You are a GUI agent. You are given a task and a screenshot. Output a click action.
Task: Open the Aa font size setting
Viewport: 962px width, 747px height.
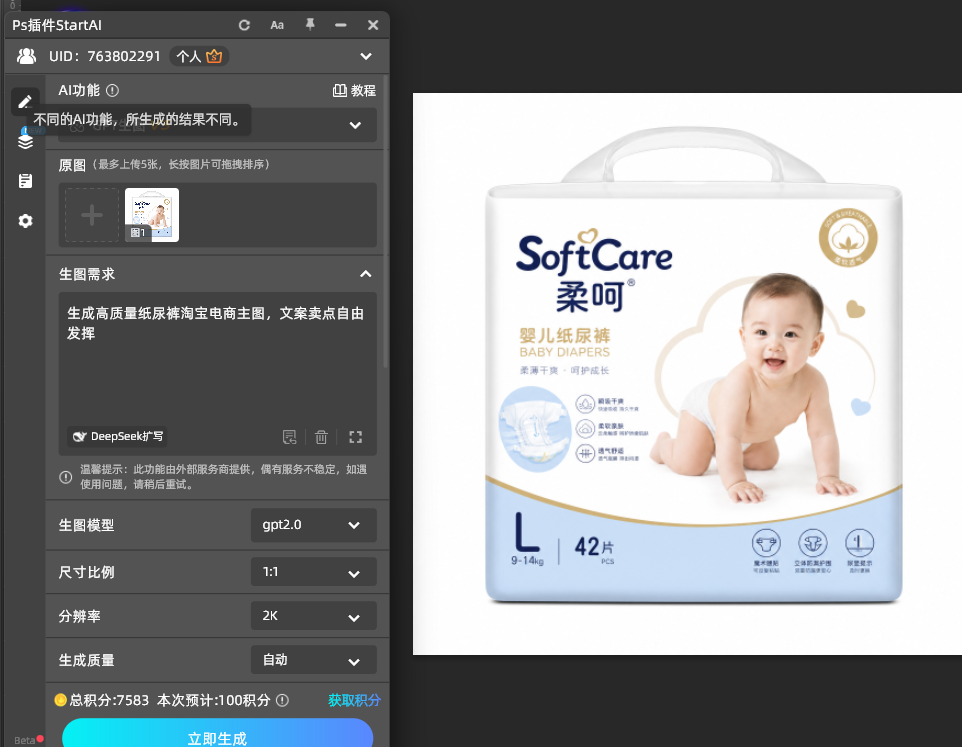coord(277,25)
